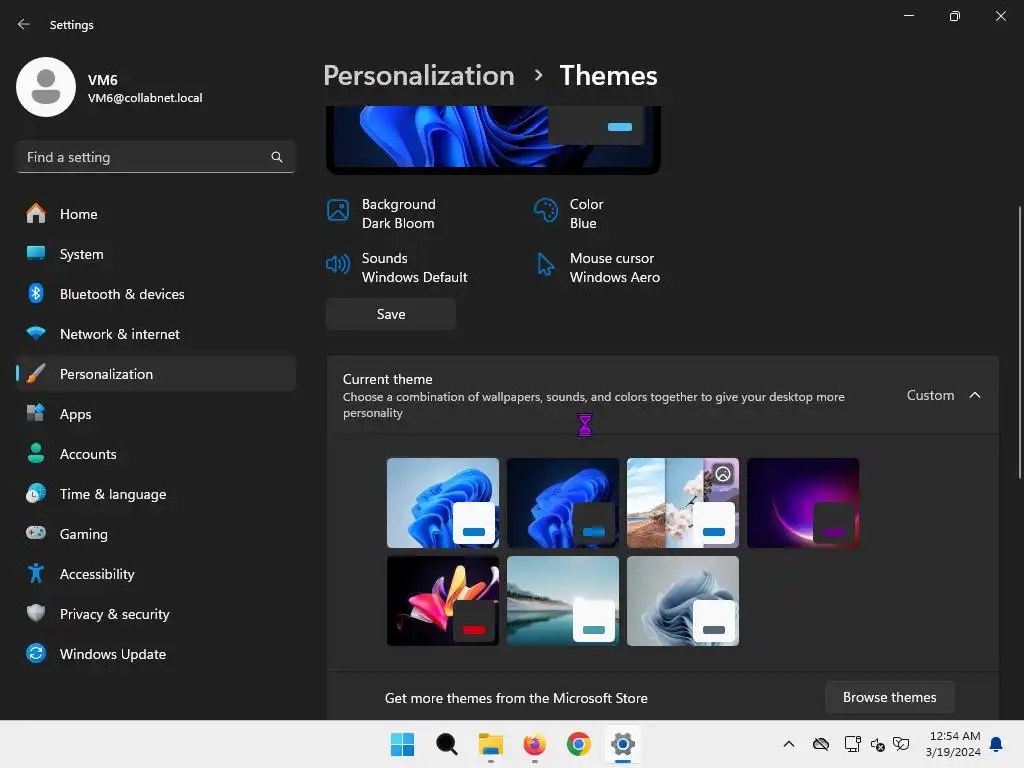Select the Windows light bloom theme
This screenshot has height=768, width=1024.
coord(443,503)
